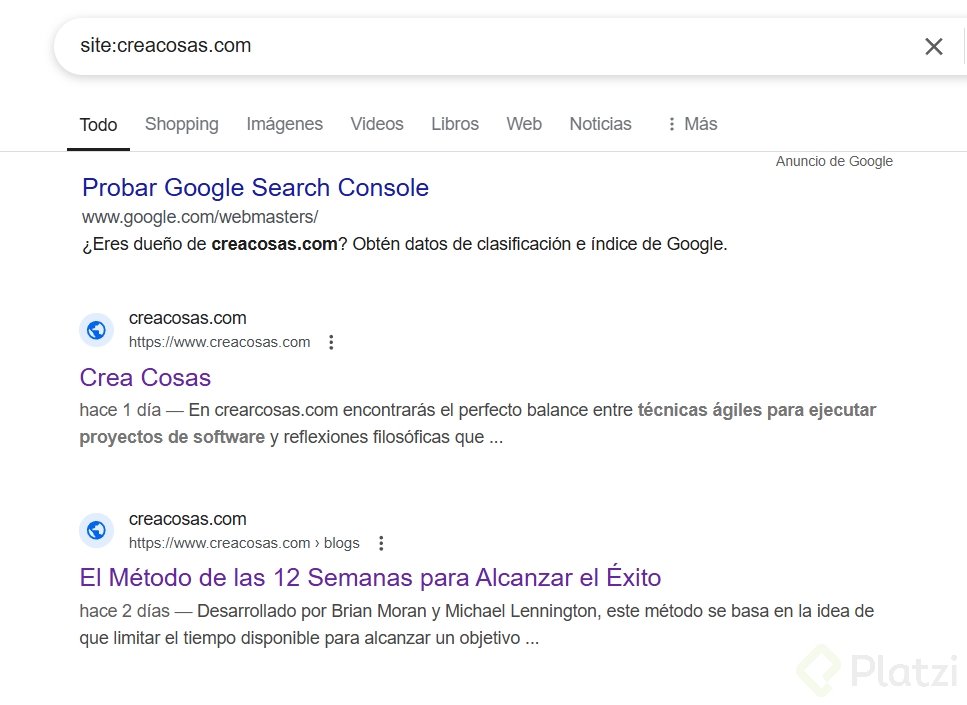Click the www.google.com/webmasters/ URL text
The height and width of the screenshot is (705, 967).
point(200,217)
